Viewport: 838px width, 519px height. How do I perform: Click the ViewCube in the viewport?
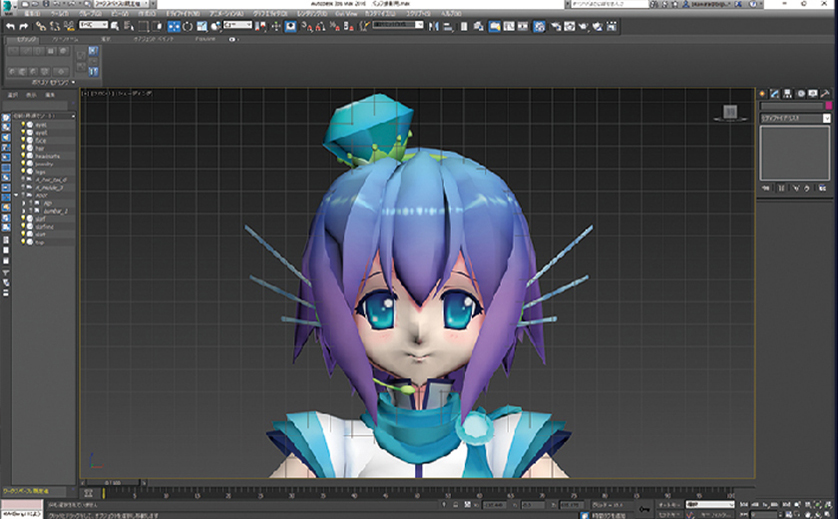click(x=730, y=113)
